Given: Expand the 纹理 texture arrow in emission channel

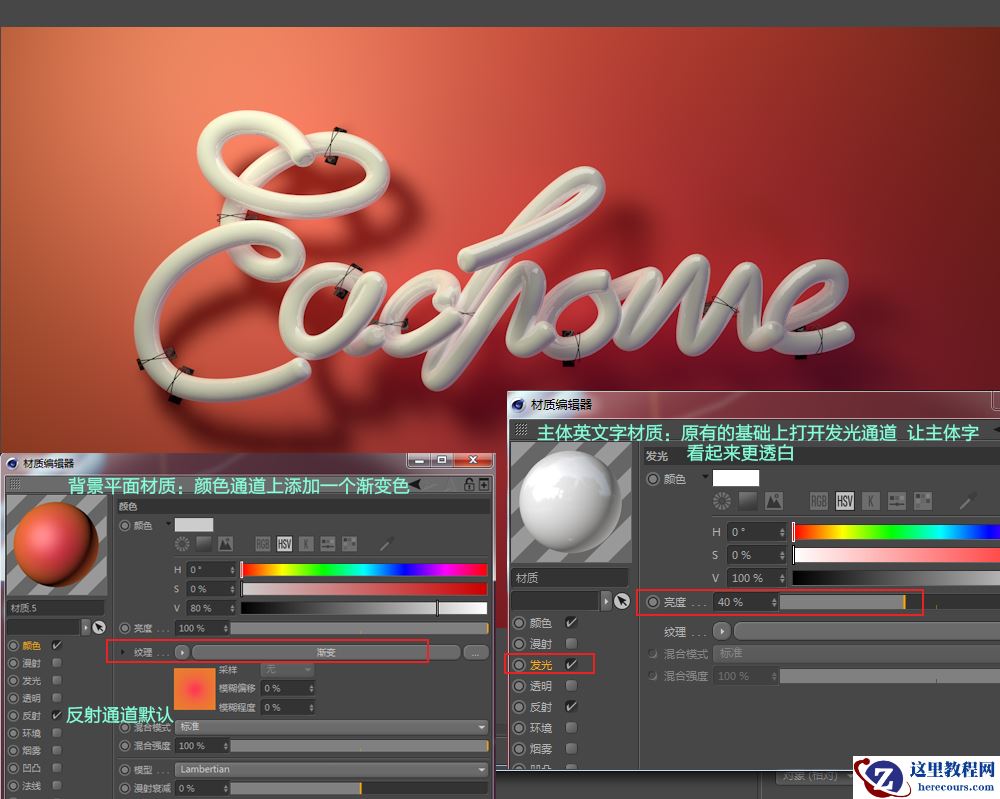Looking at the screenshot, I should [x=721, y=631].
